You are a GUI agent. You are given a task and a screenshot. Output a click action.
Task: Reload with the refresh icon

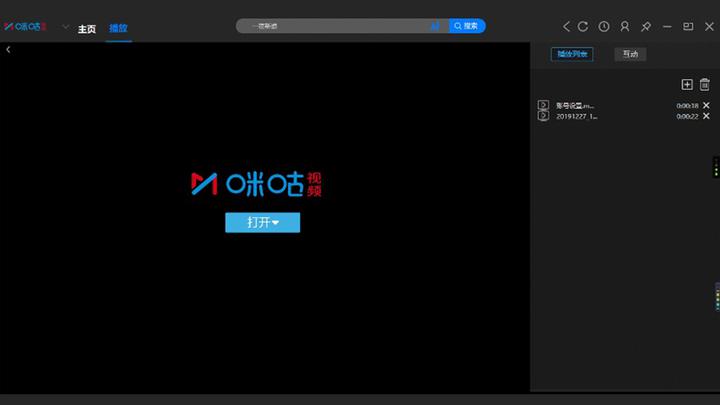[x=583, y=27]
